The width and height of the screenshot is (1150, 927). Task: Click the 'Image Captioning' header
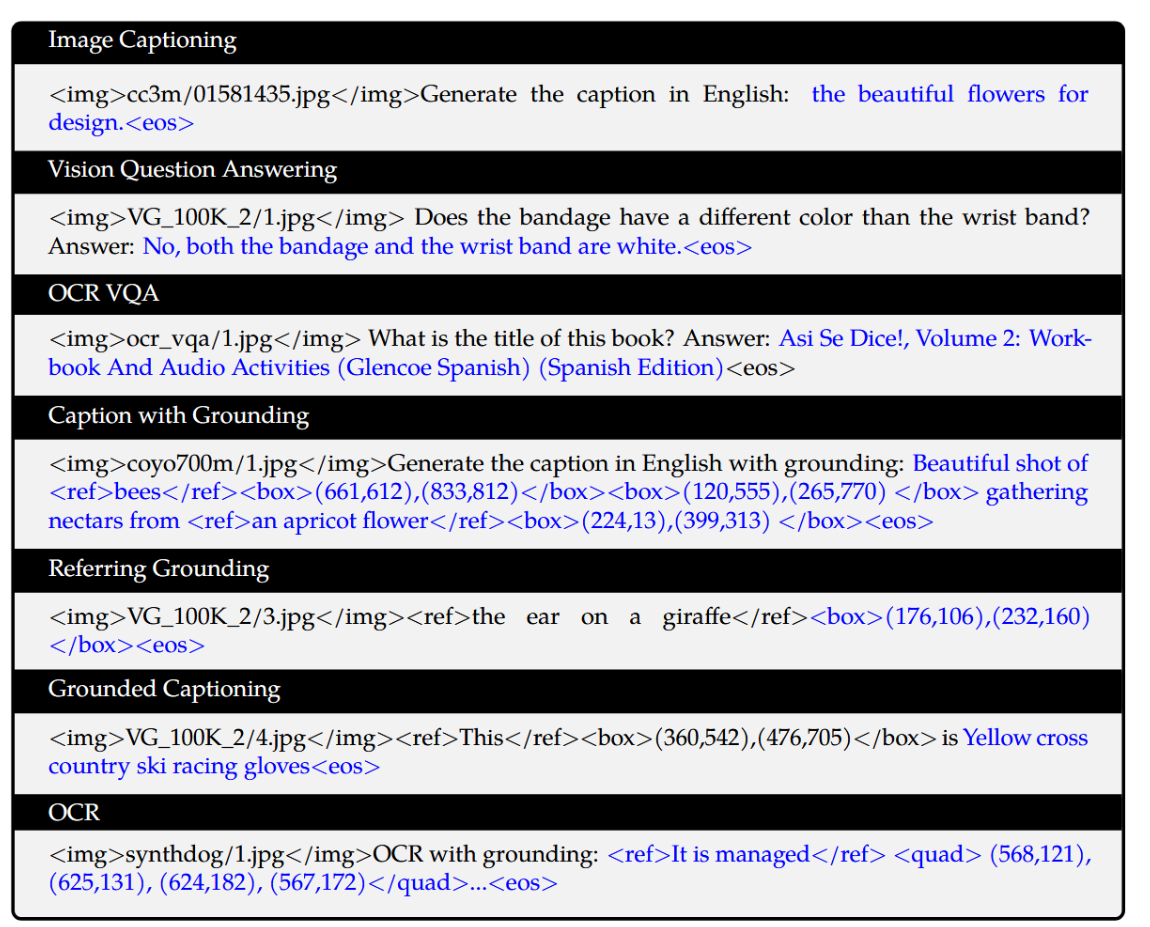pyautogui.click(x=142, y=40)
